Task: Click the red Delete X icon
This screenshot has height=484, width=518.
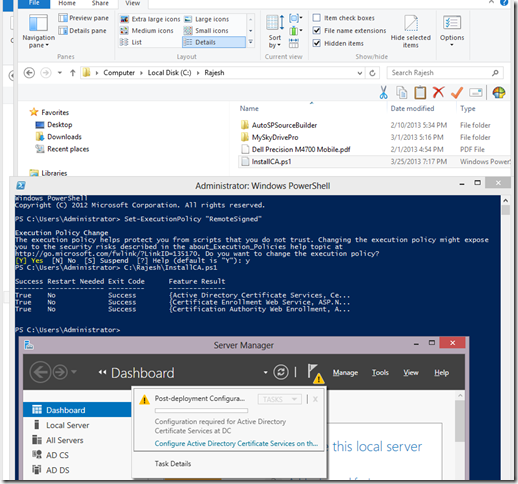Action: pyautogui.click(x=438, y=92)
